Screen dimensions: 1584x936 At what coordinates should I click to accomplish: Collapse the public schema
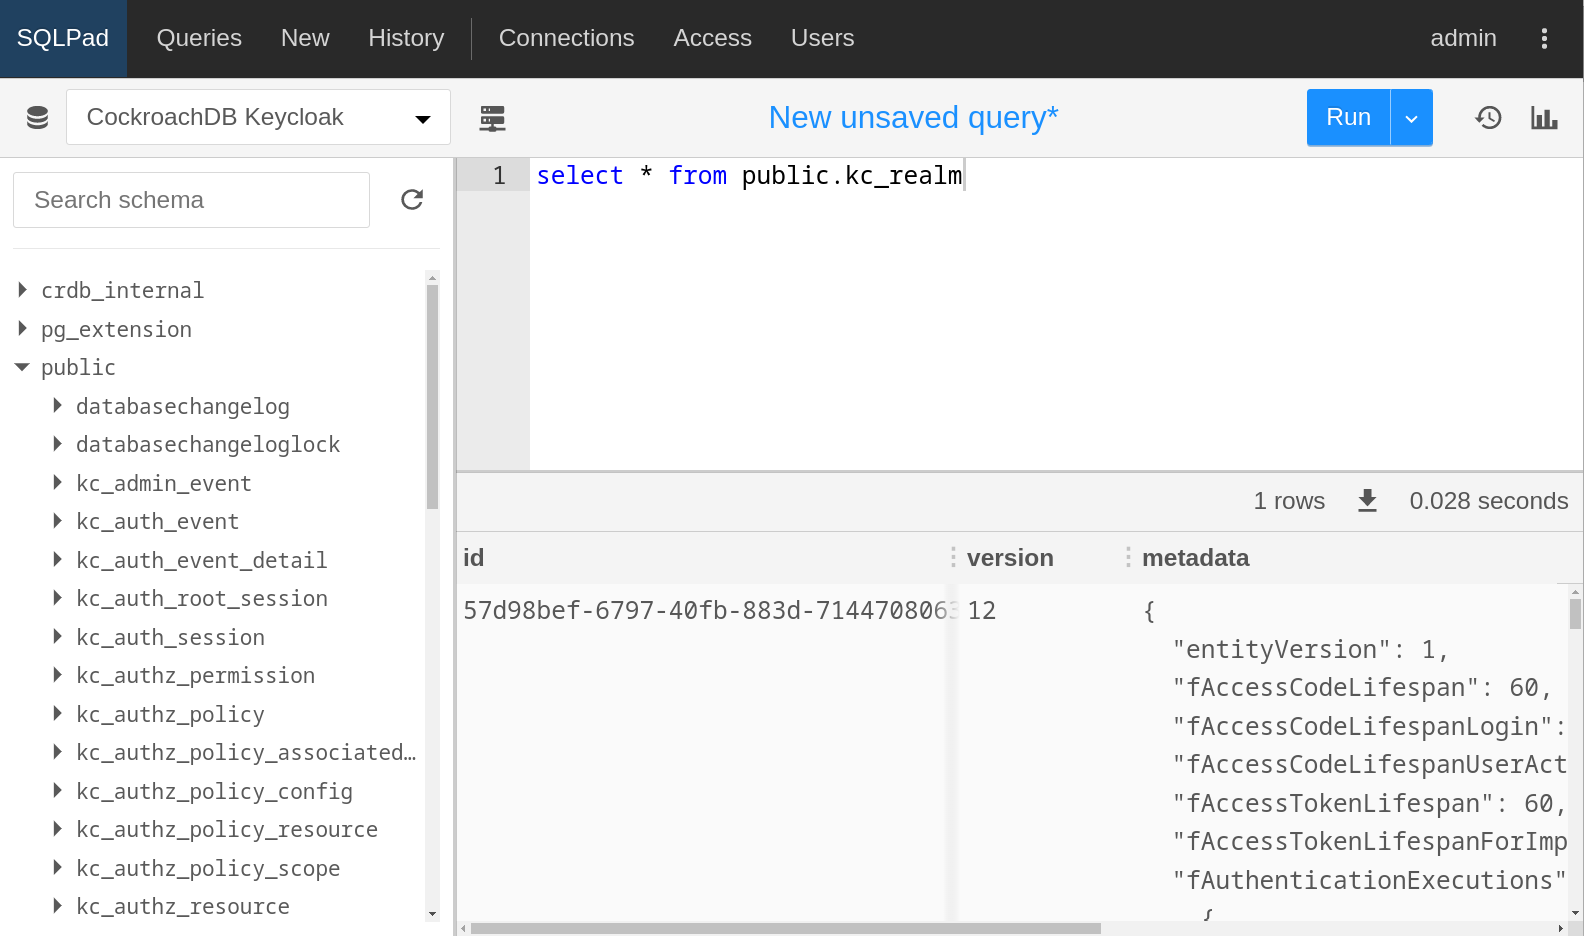click(22, 367)
